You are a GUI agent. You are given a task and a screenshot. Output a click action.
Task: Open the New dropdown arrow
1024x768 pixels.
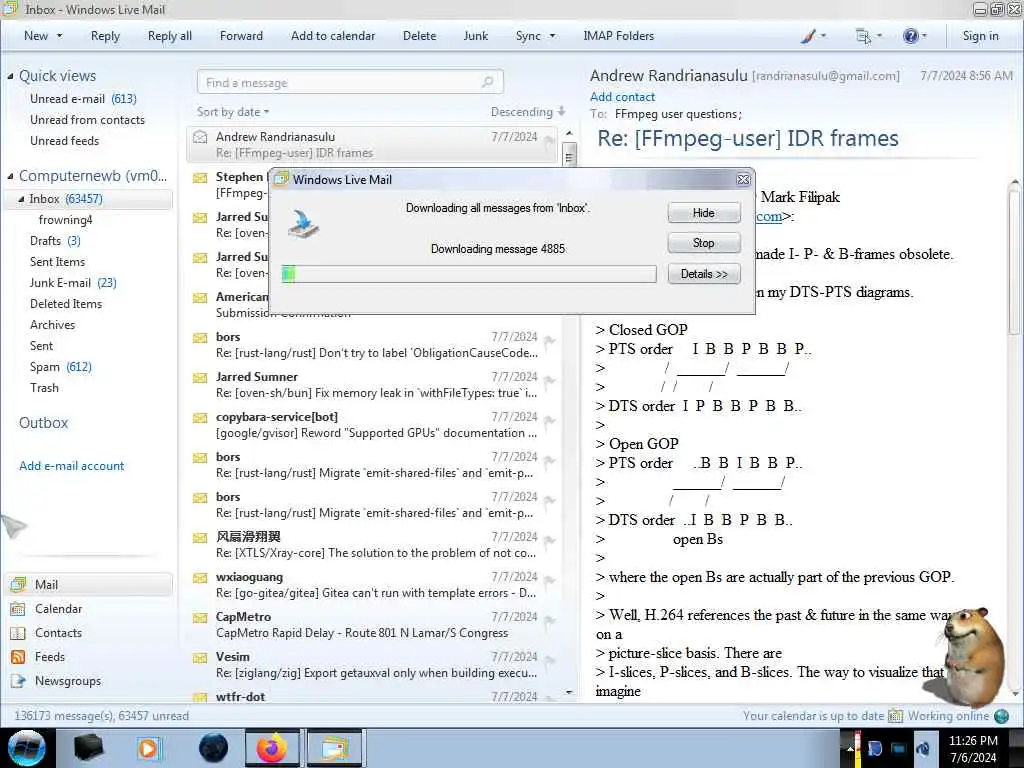tap(59, 36)
